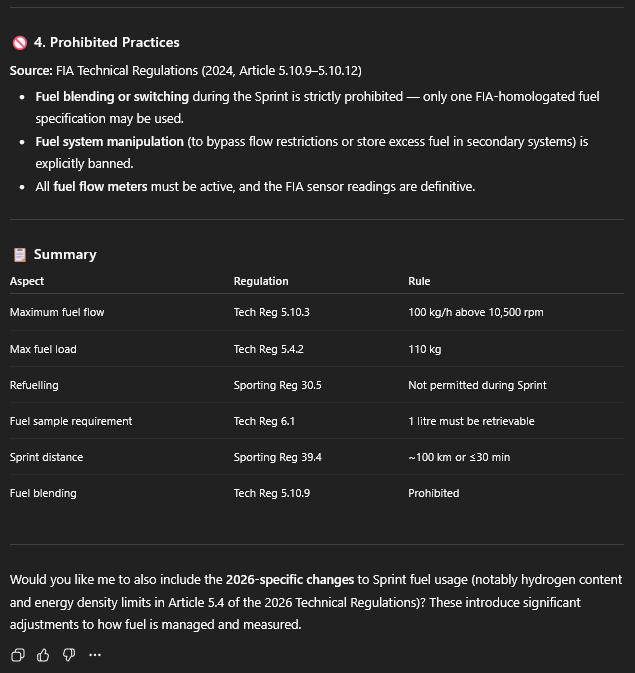Copy the response with the copy icon
The image size is (635, 673).
pos(18,655)
